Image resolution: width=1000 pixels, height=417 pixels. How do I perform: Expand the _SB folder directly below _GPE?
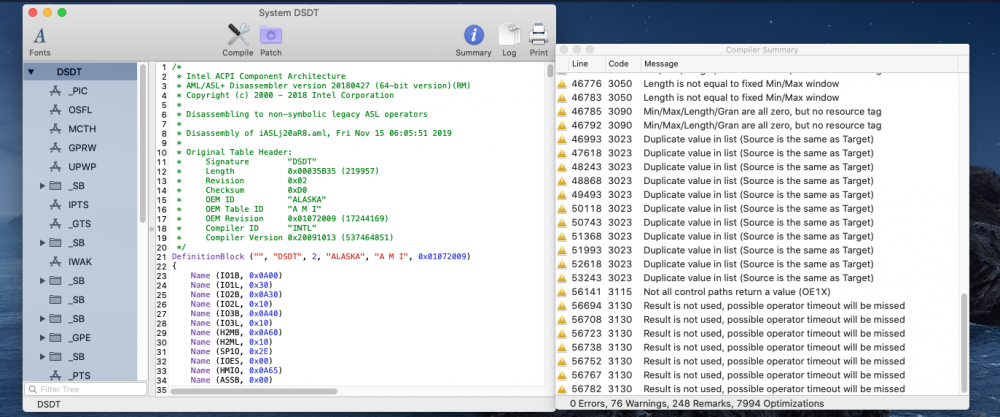(x=43, y=356)
